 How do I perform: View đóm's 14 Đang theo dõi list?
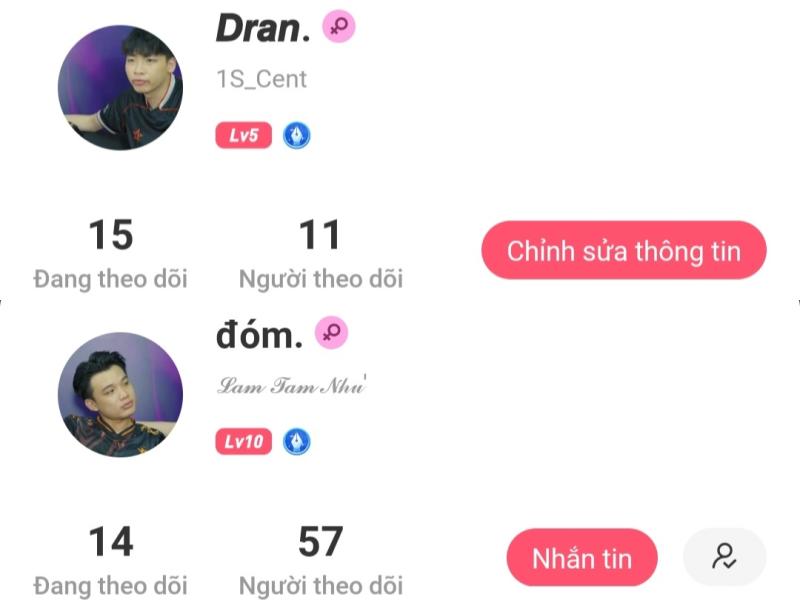point(111,561)
